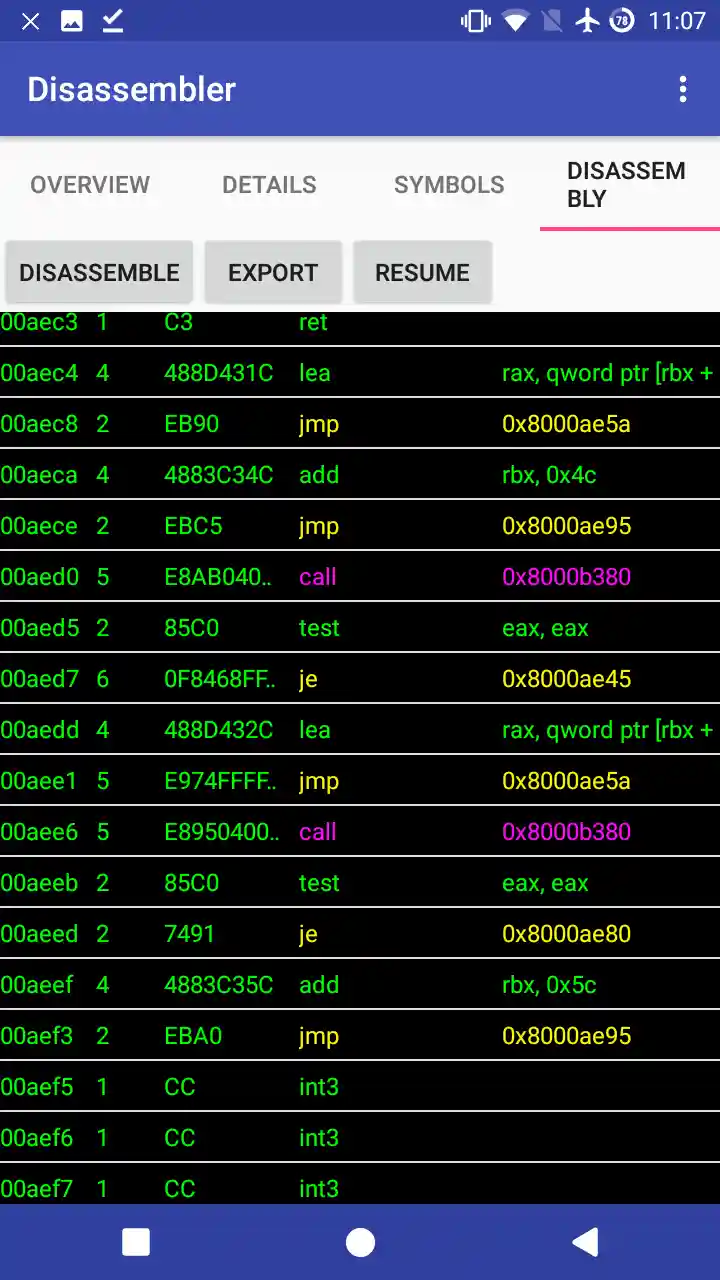
Task: Open the Symbols tab
Action: (x=449, y=185)
